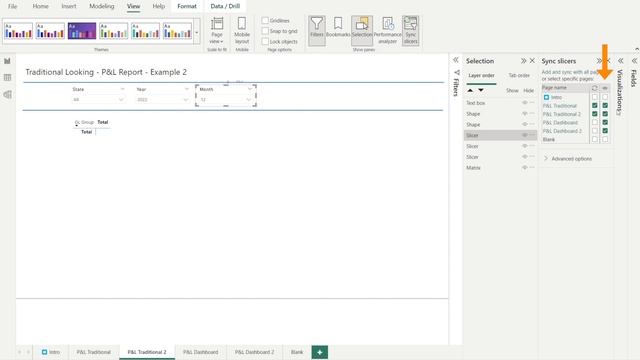Toggle the Sync slicers pane button
The image size is (640, 360).
[410, 31]
